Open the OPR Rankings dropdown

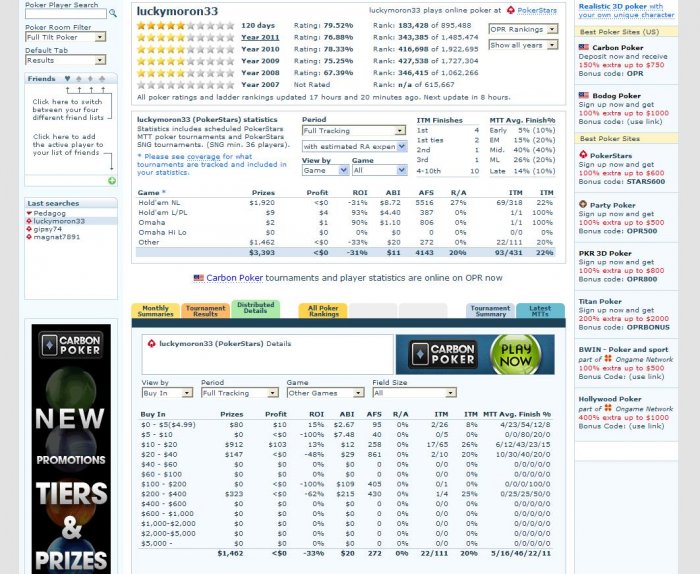pyautogui.click(x=523, y=29)
